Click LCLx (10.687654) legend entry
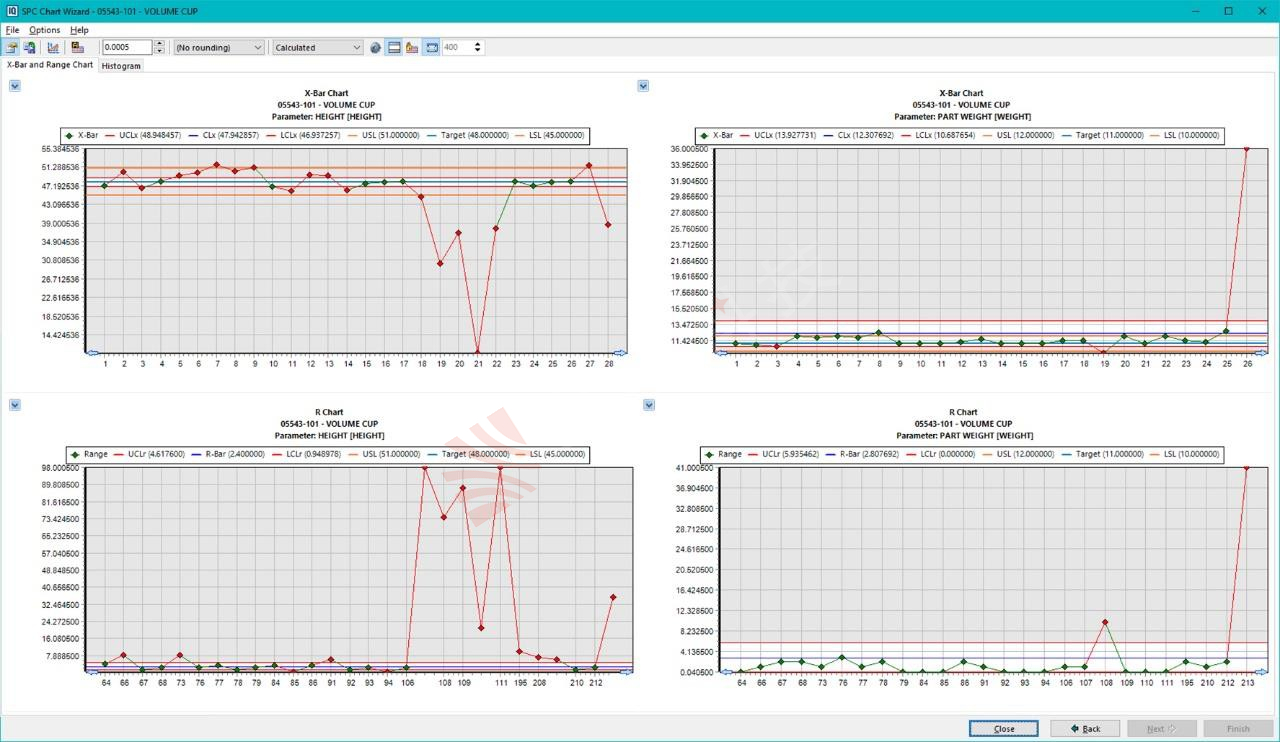The width and height of the screenshot is (1280, 742). pyautogui.click(x=937, y=135)
